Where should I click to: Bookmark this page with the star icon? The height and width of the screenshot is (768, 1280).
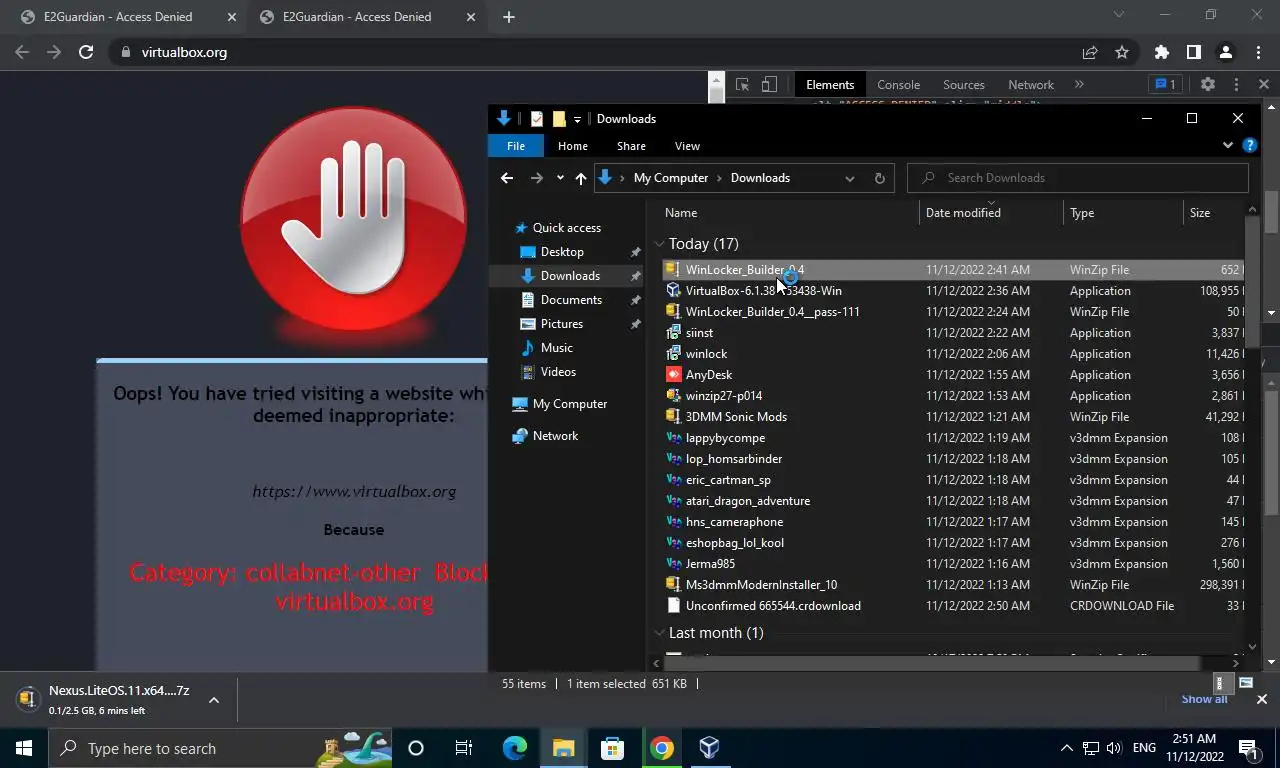pyautogui.click(x=1122, y=52)
